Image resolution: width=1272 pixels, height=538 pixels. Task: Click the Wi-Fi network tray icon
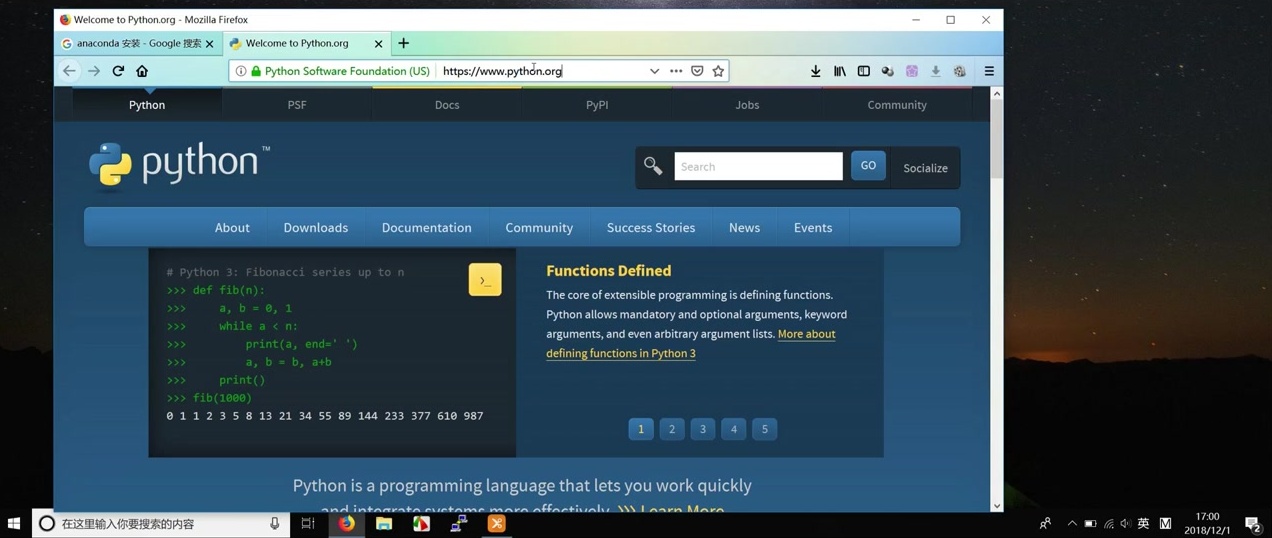pyautogui.click(x=1109, y=523)
